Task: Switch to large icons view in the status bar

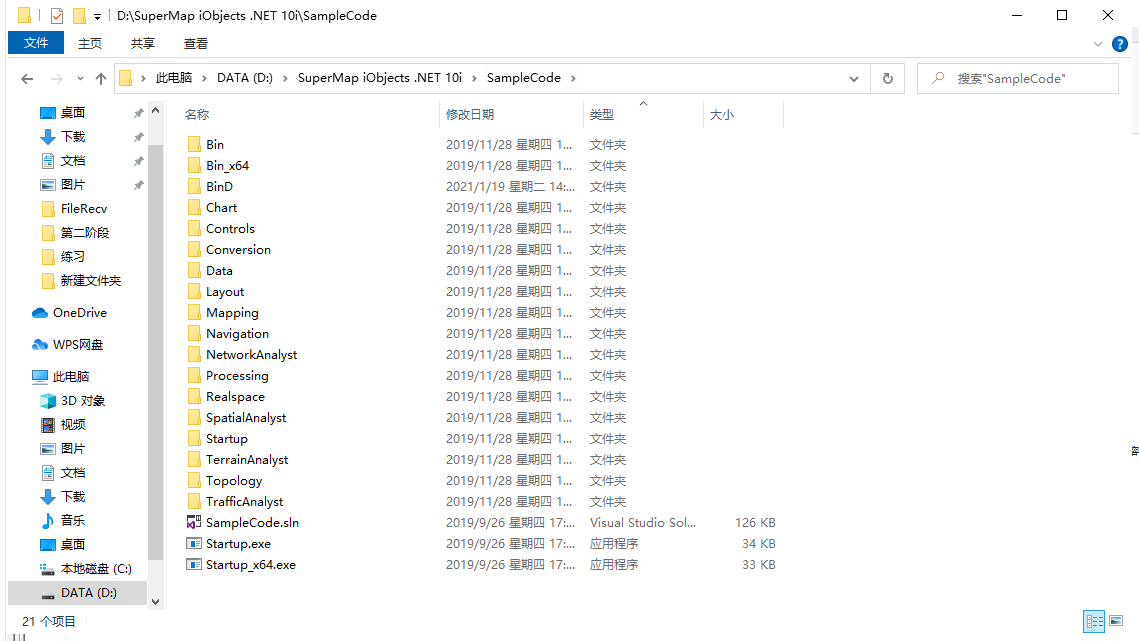Action: tap(1116, 621)
